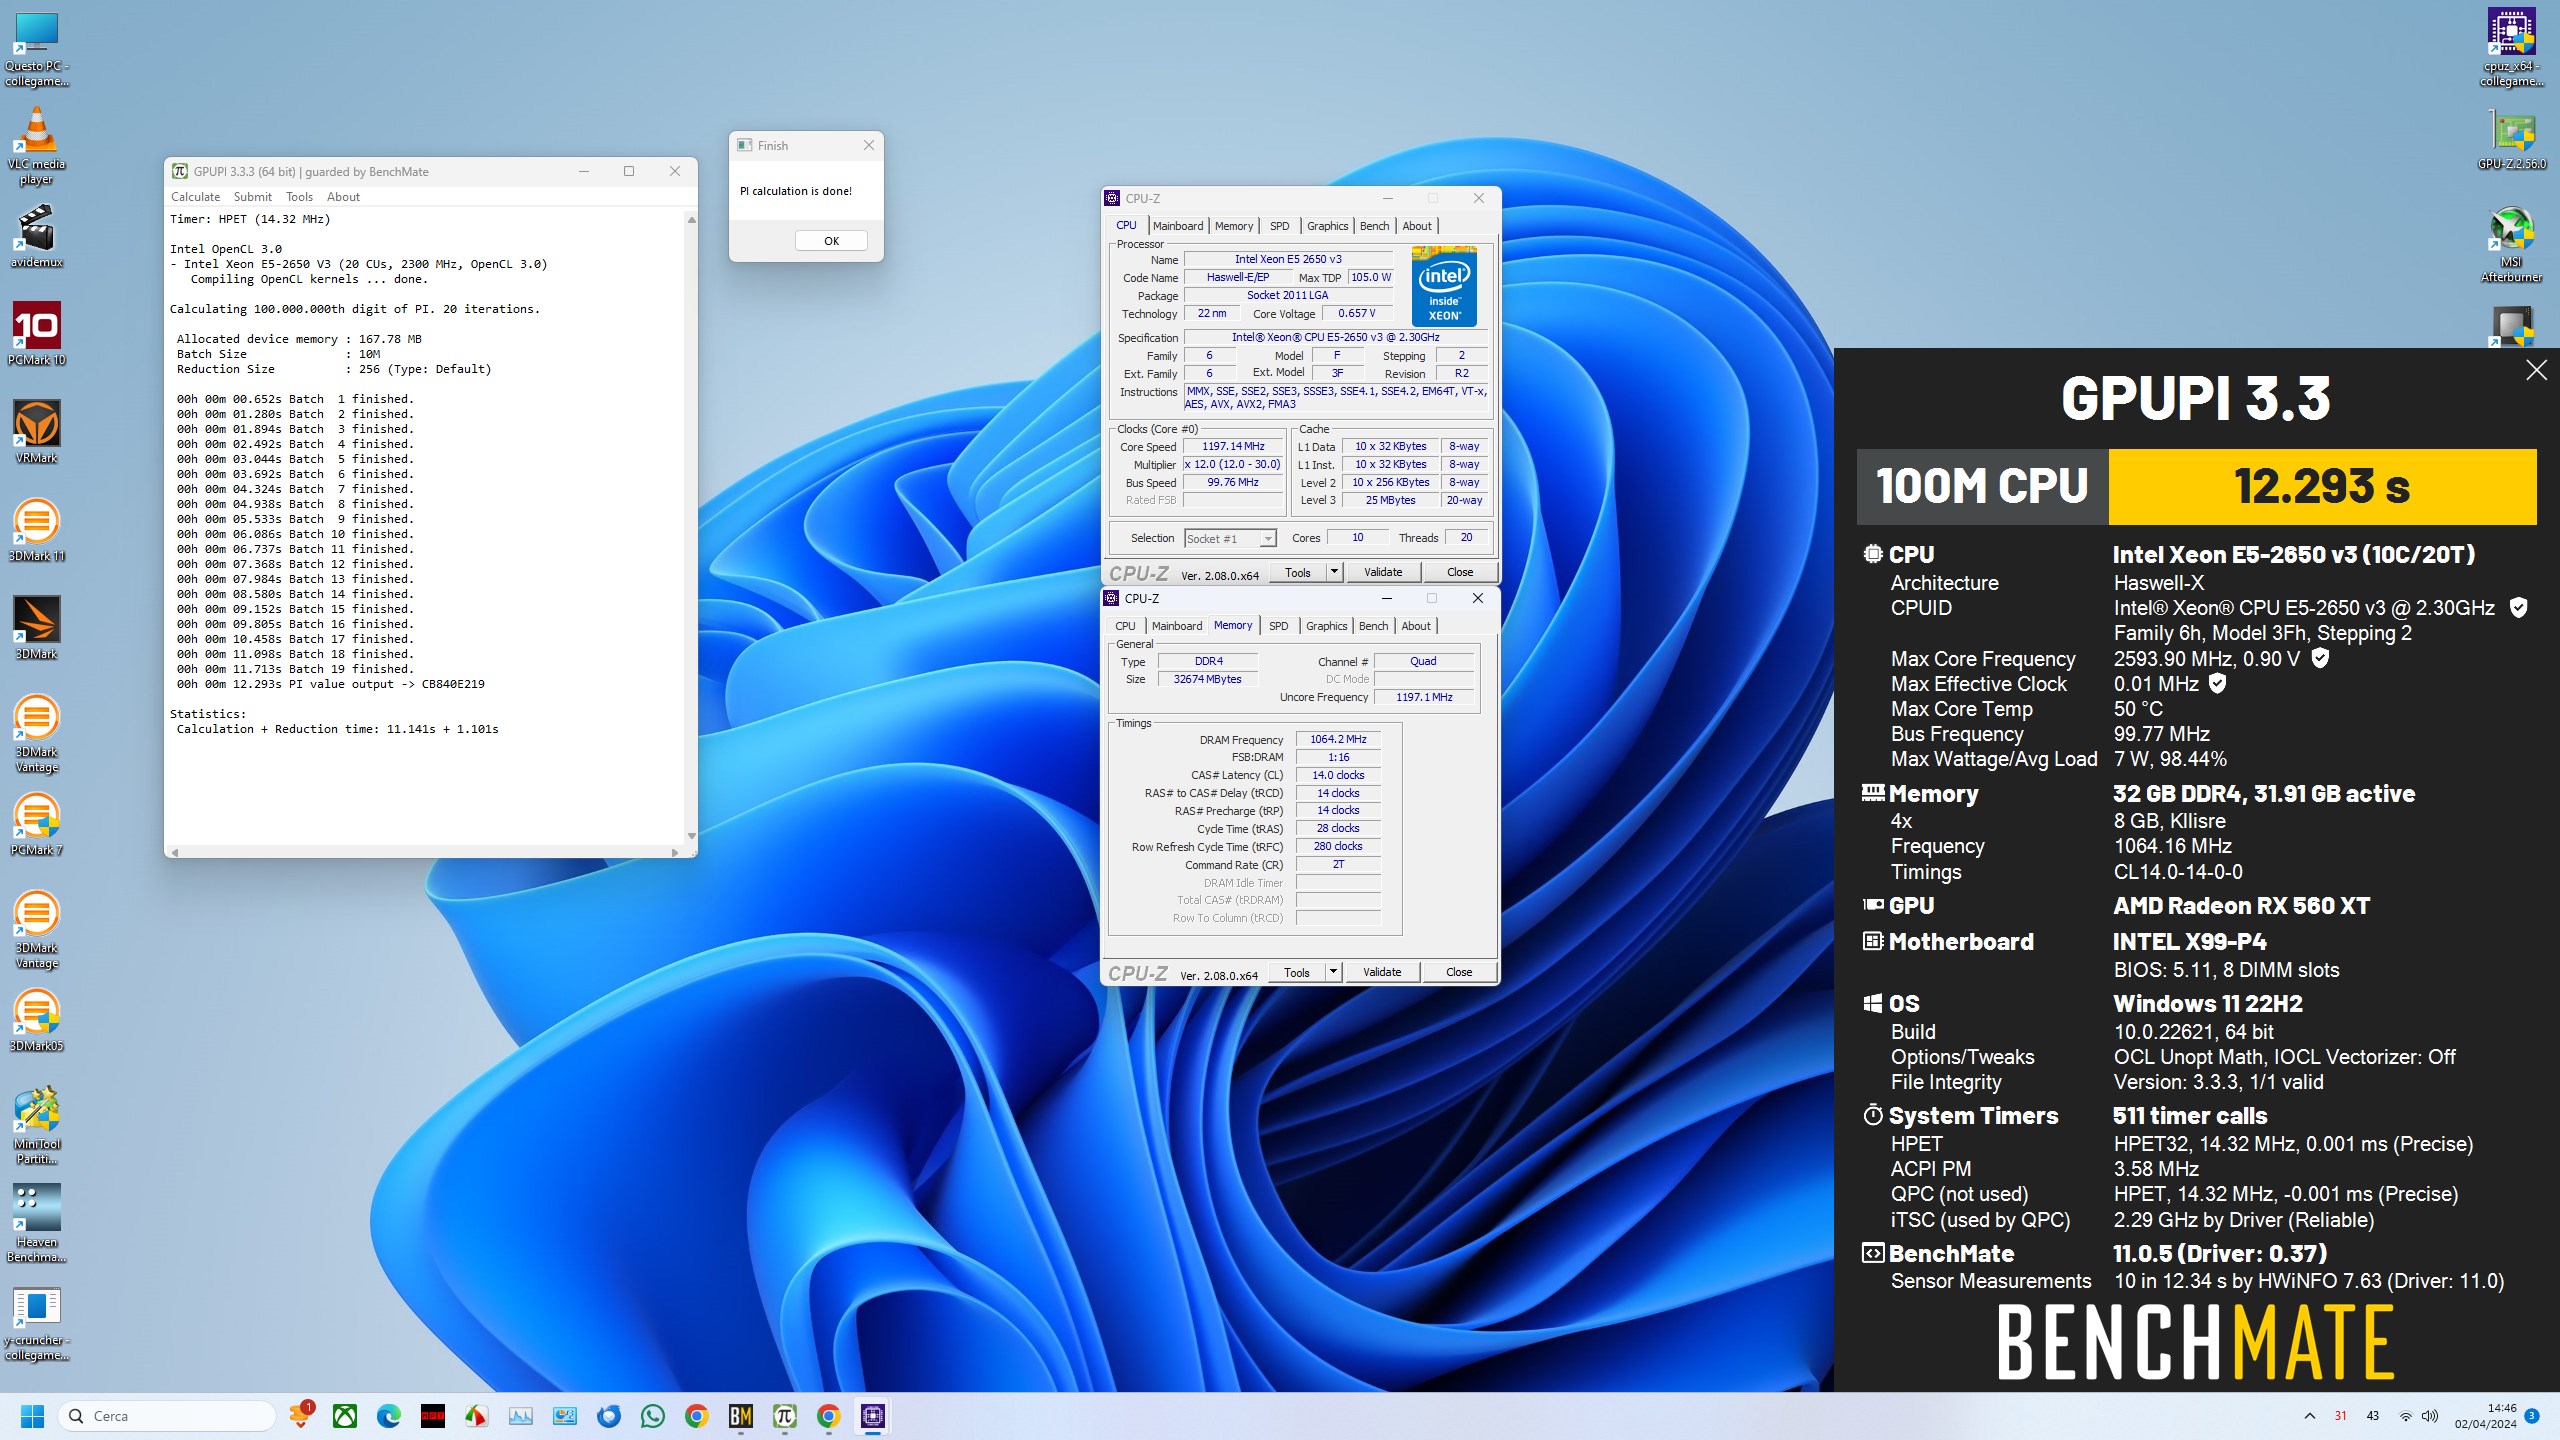The image size is (2560, 1440).
Task: Click Validate in upper CPU-Z window
Action: pyautogui.click(x=1383, y=572)
